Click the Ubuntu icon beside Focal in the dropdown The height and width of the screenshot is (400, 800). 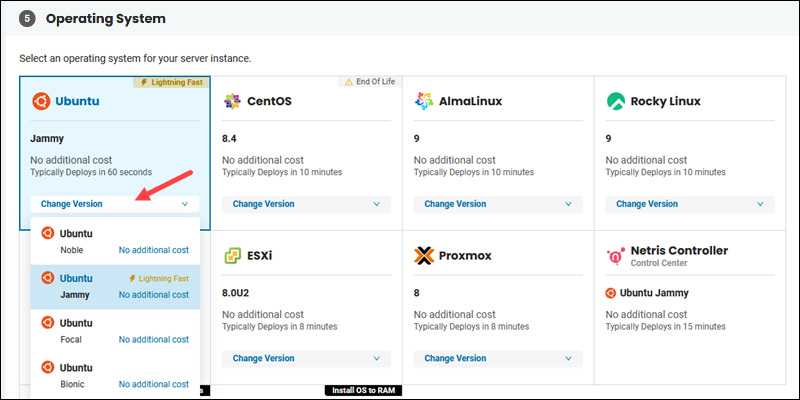point(47,322)
